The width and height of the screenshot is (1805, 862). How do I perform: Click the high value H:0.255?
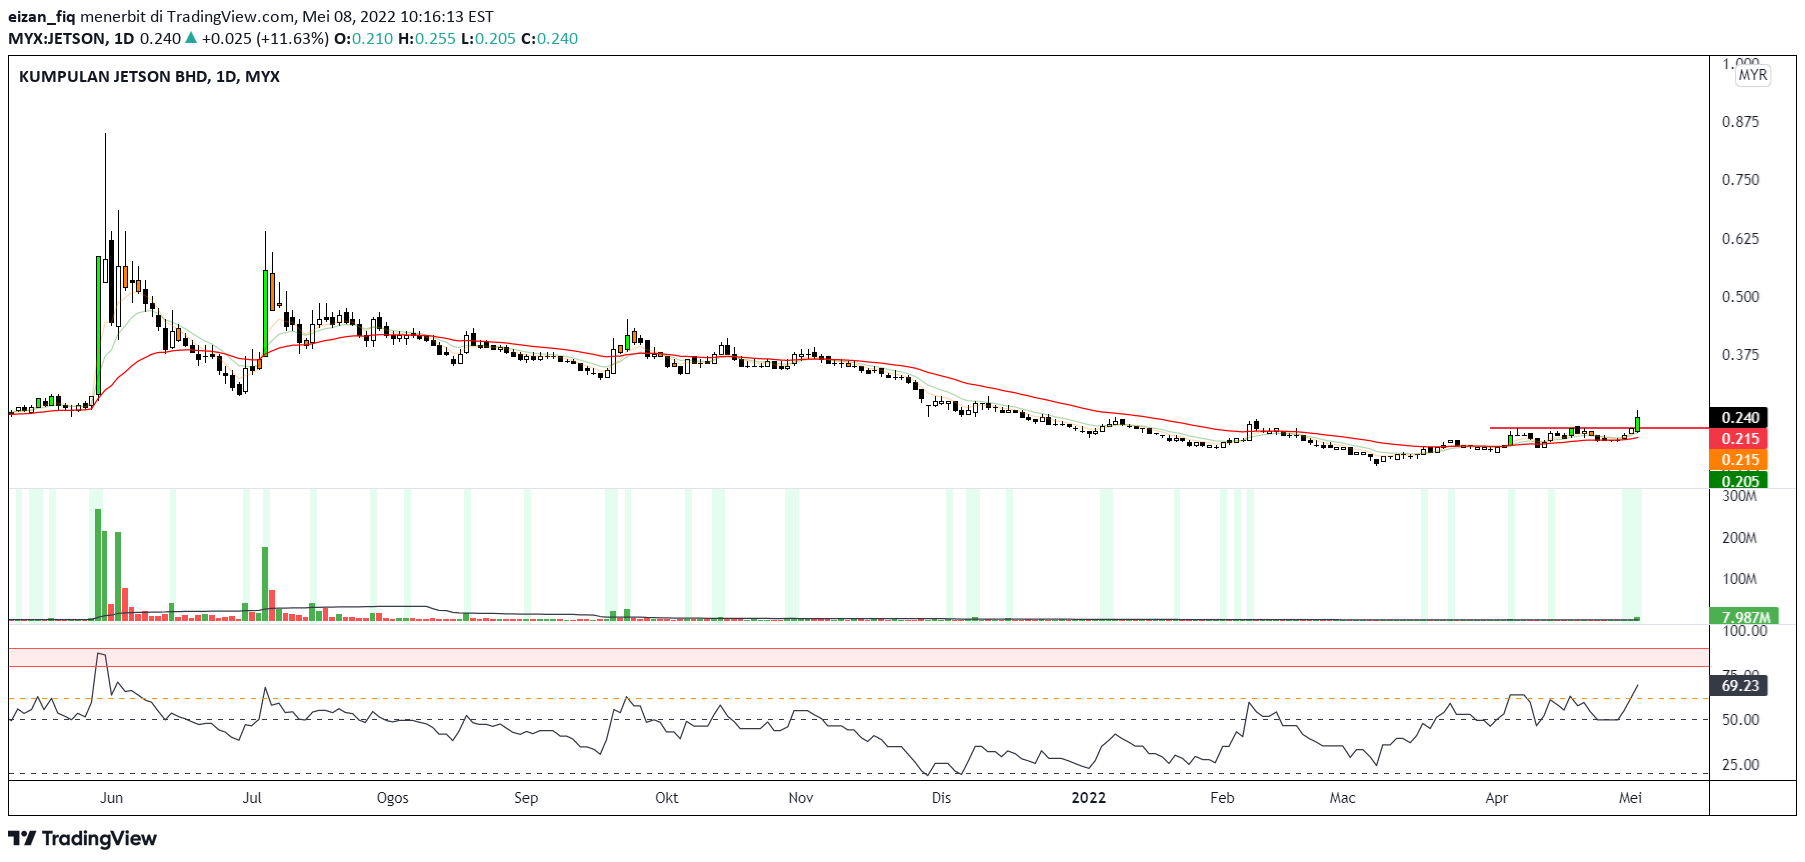[427, 38]
